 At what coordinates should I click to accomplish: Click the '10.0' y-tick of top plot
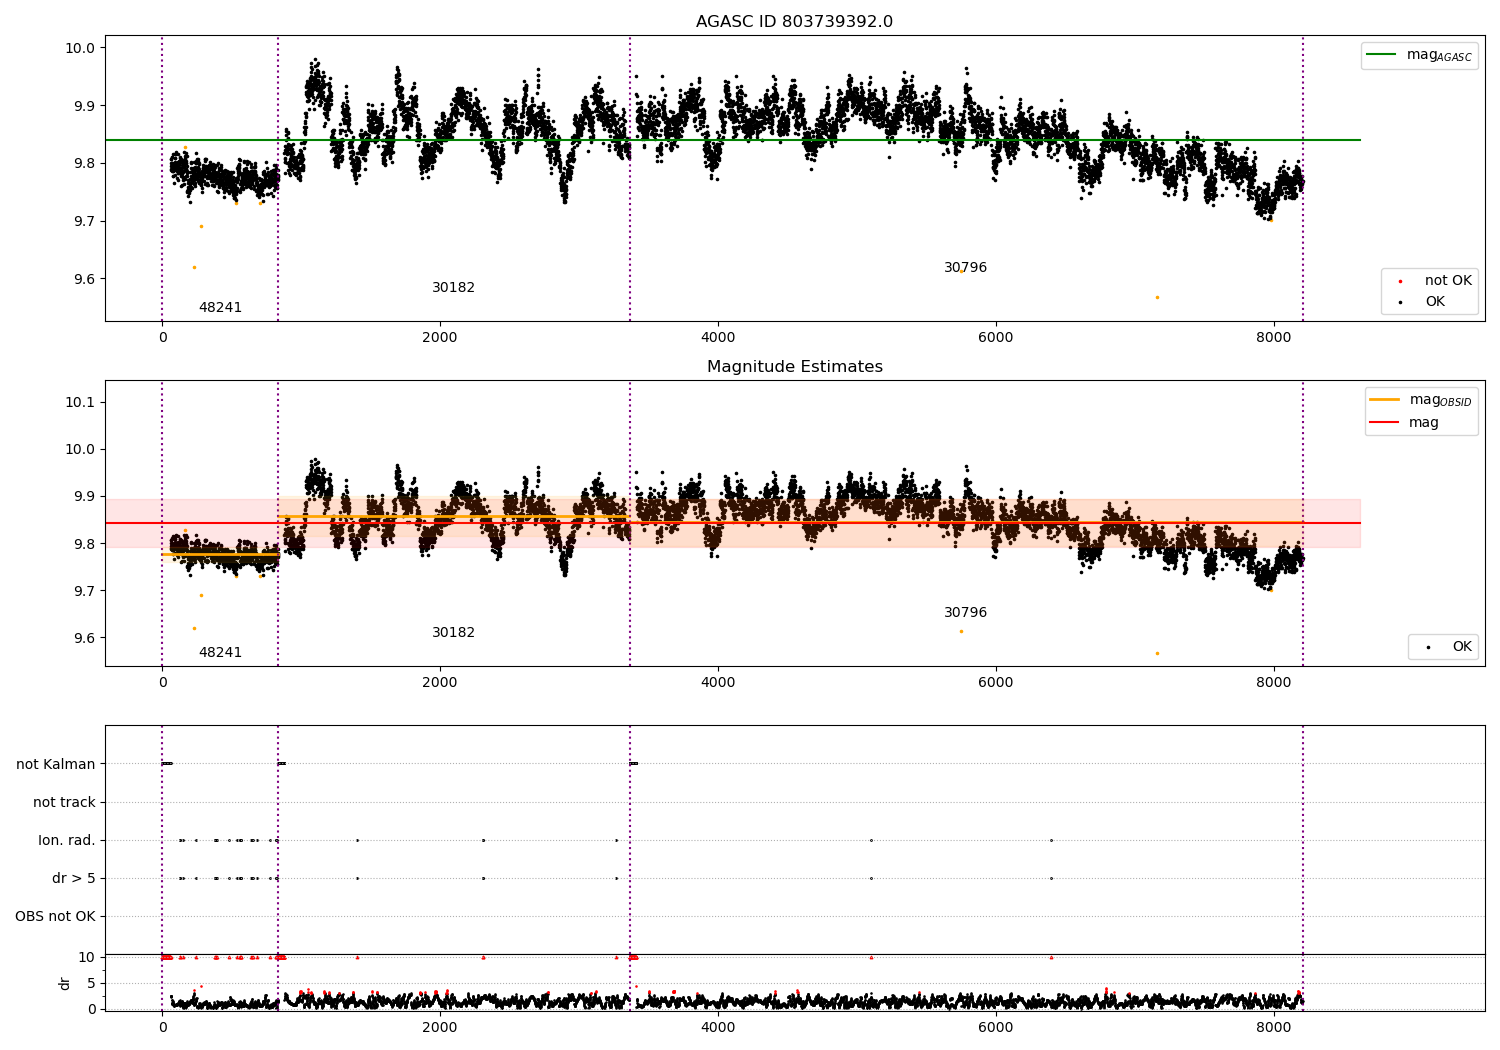(80, 48)
